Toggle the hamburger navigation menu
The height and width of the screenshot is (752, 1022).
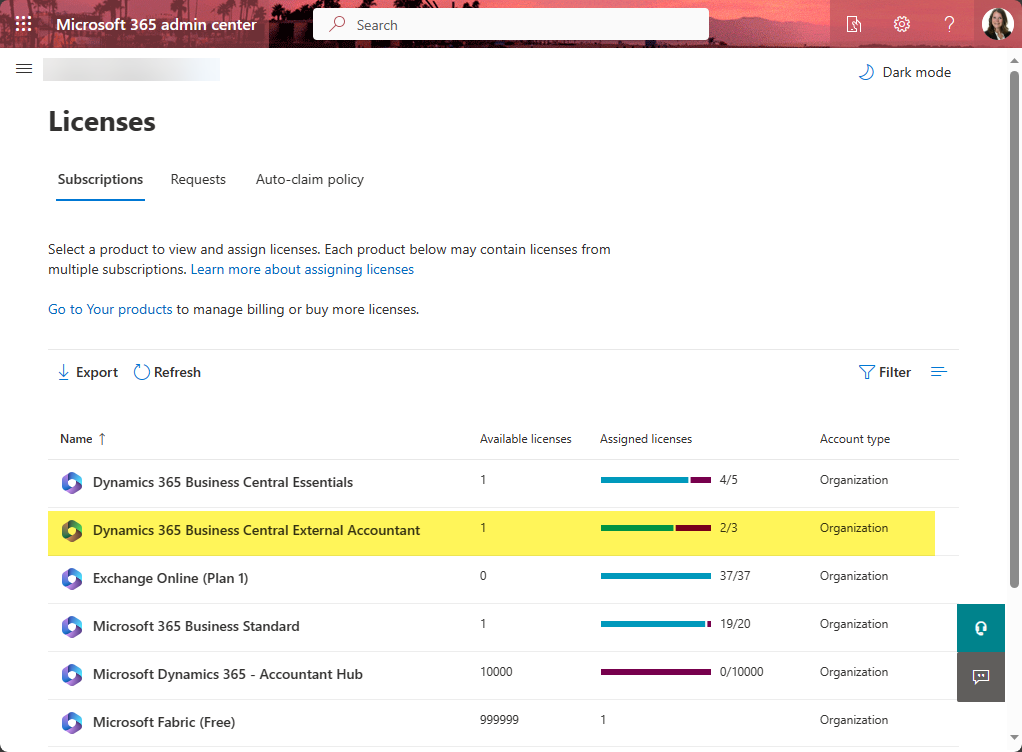pos(24,68)
